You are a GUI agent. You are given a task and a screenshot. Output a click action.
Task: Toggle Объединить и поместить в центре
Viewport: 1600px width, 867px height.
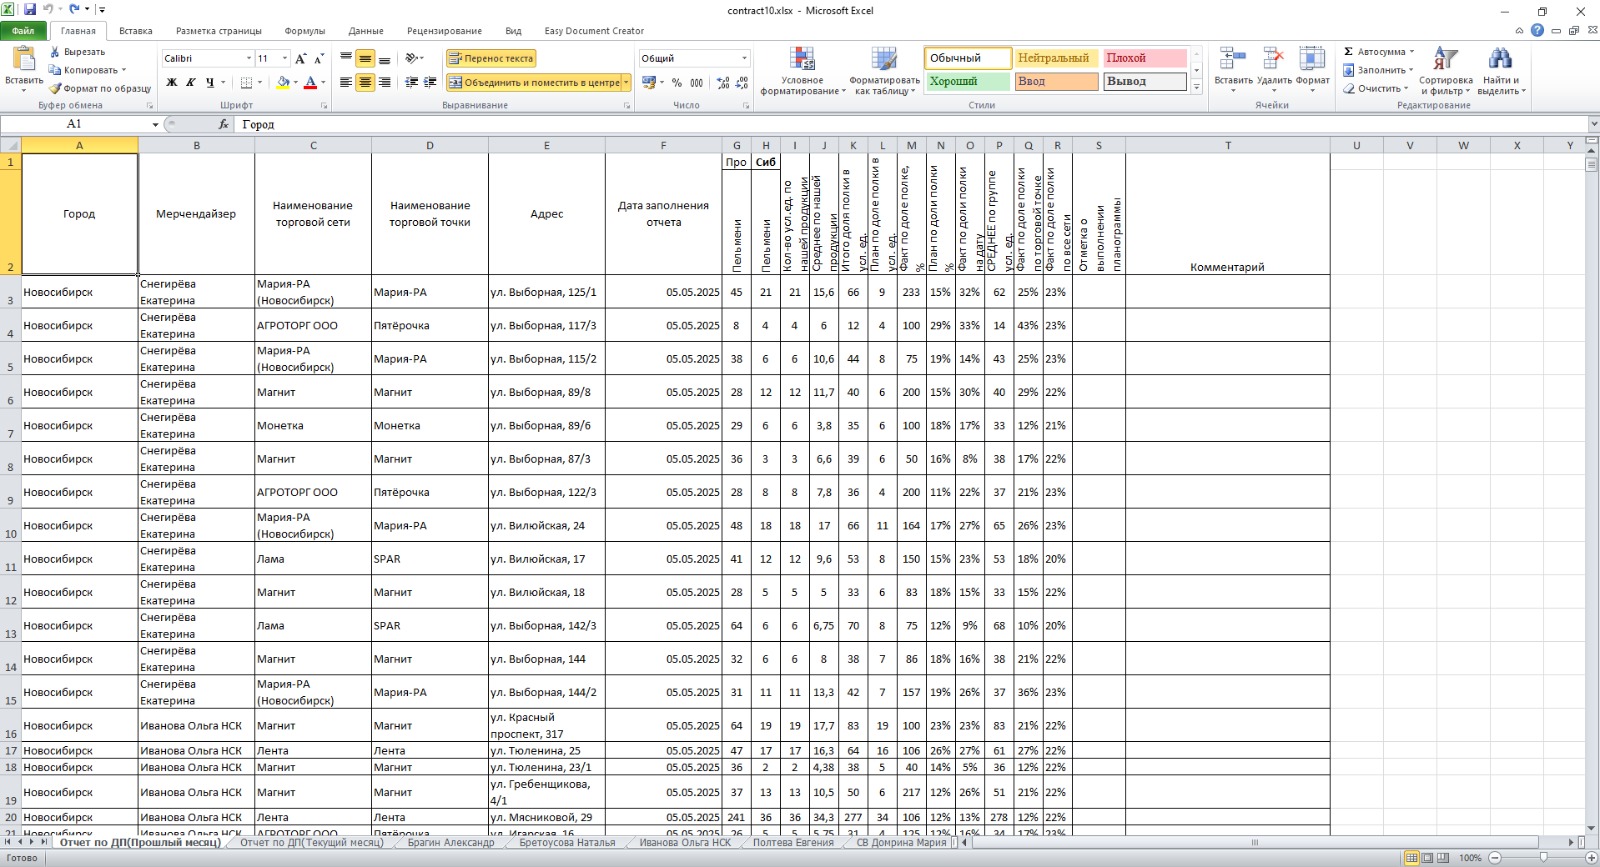533,82
